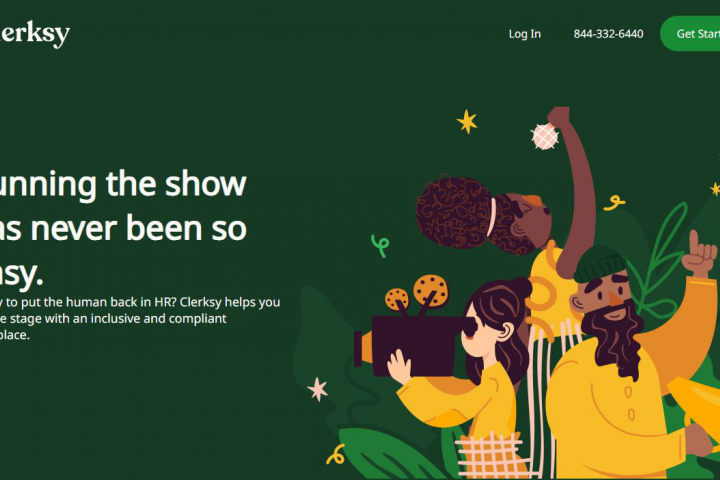
Task: Click the HR description paragraph text
Action: click(140, 318)
